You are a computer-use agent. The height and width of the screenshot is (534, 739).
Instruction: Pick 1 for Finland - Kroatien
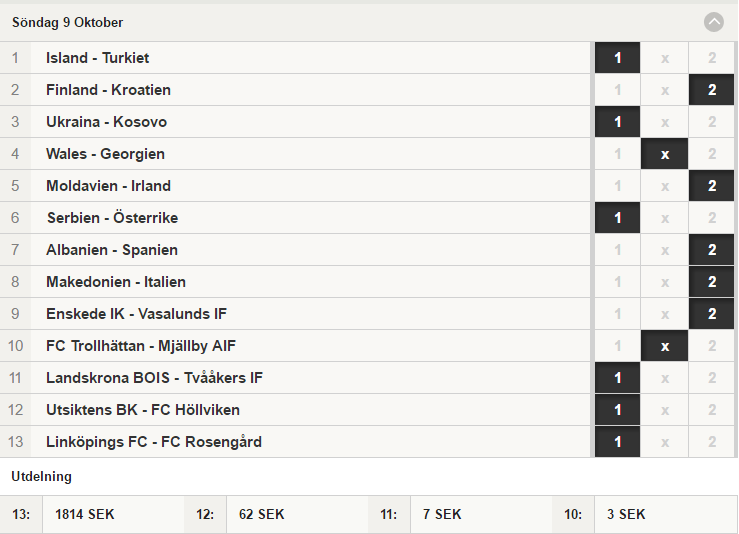click(617, 90)
